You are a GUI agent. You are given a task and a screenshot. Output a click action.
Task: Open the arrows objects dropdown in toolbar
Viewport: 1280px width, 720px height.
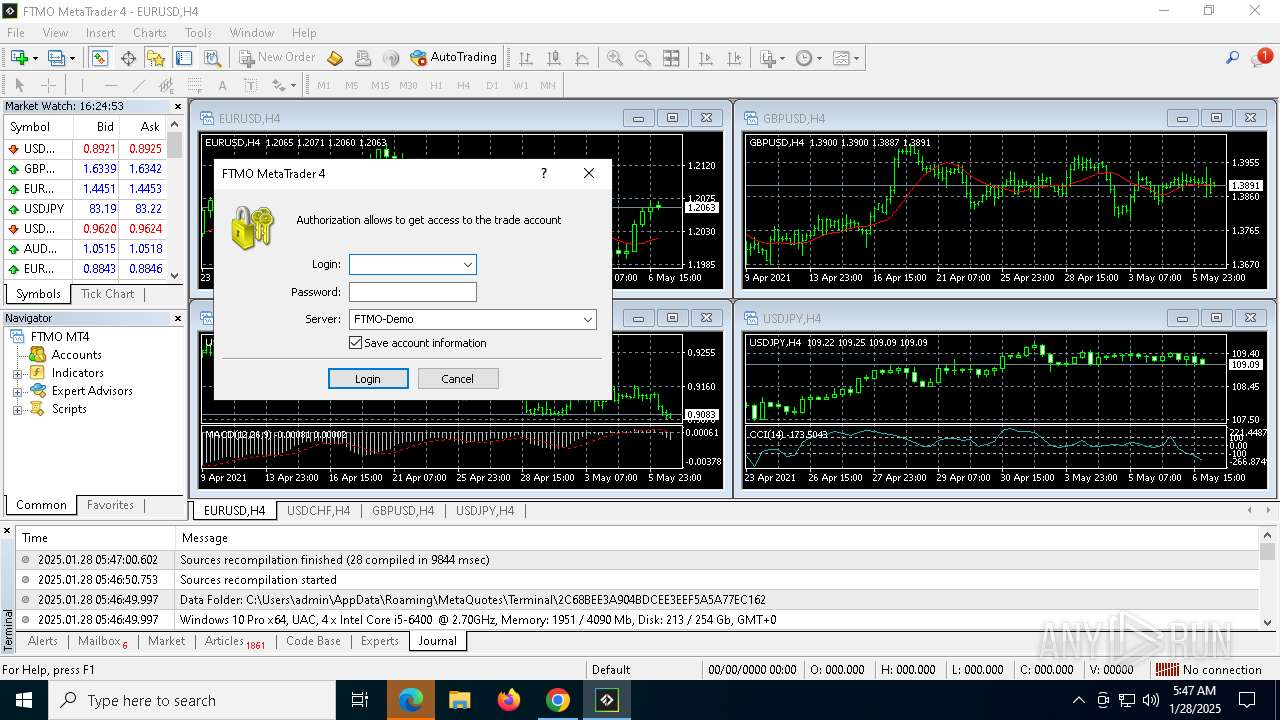tap(283, 86)
